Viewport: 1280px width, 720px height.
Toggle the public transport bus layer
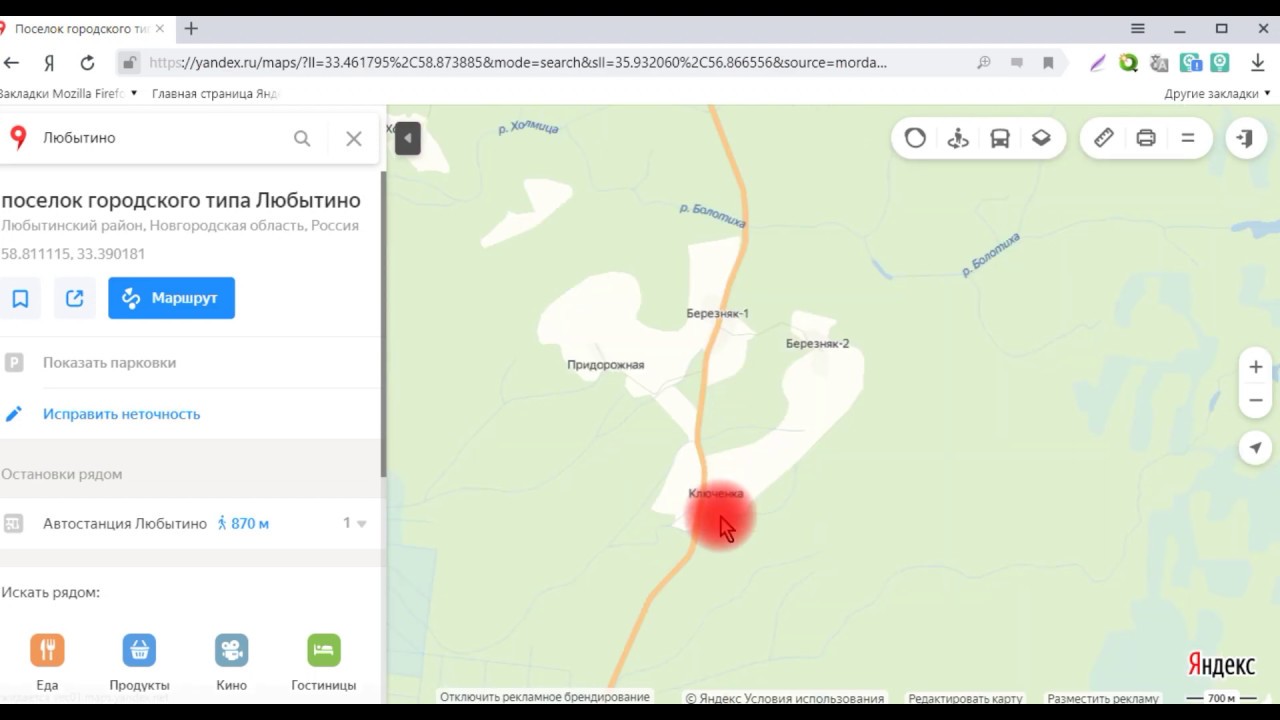(x=1000, y=138)
